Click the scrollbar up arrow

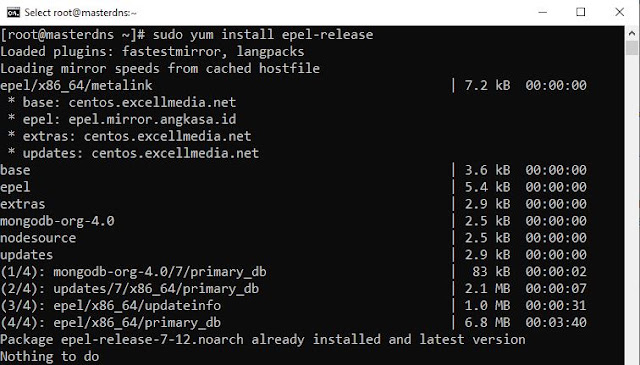(632, 33)
